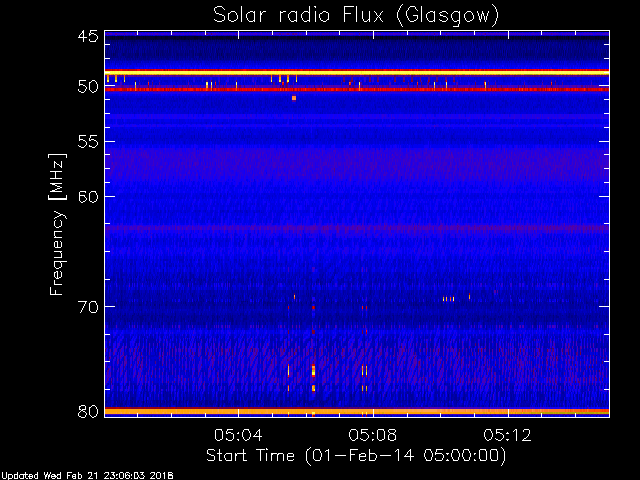Click the "Start Time (01-Feb-14 05:00:00)" label
This screenshot has width=640, height=480.
(x=356, y=455)
